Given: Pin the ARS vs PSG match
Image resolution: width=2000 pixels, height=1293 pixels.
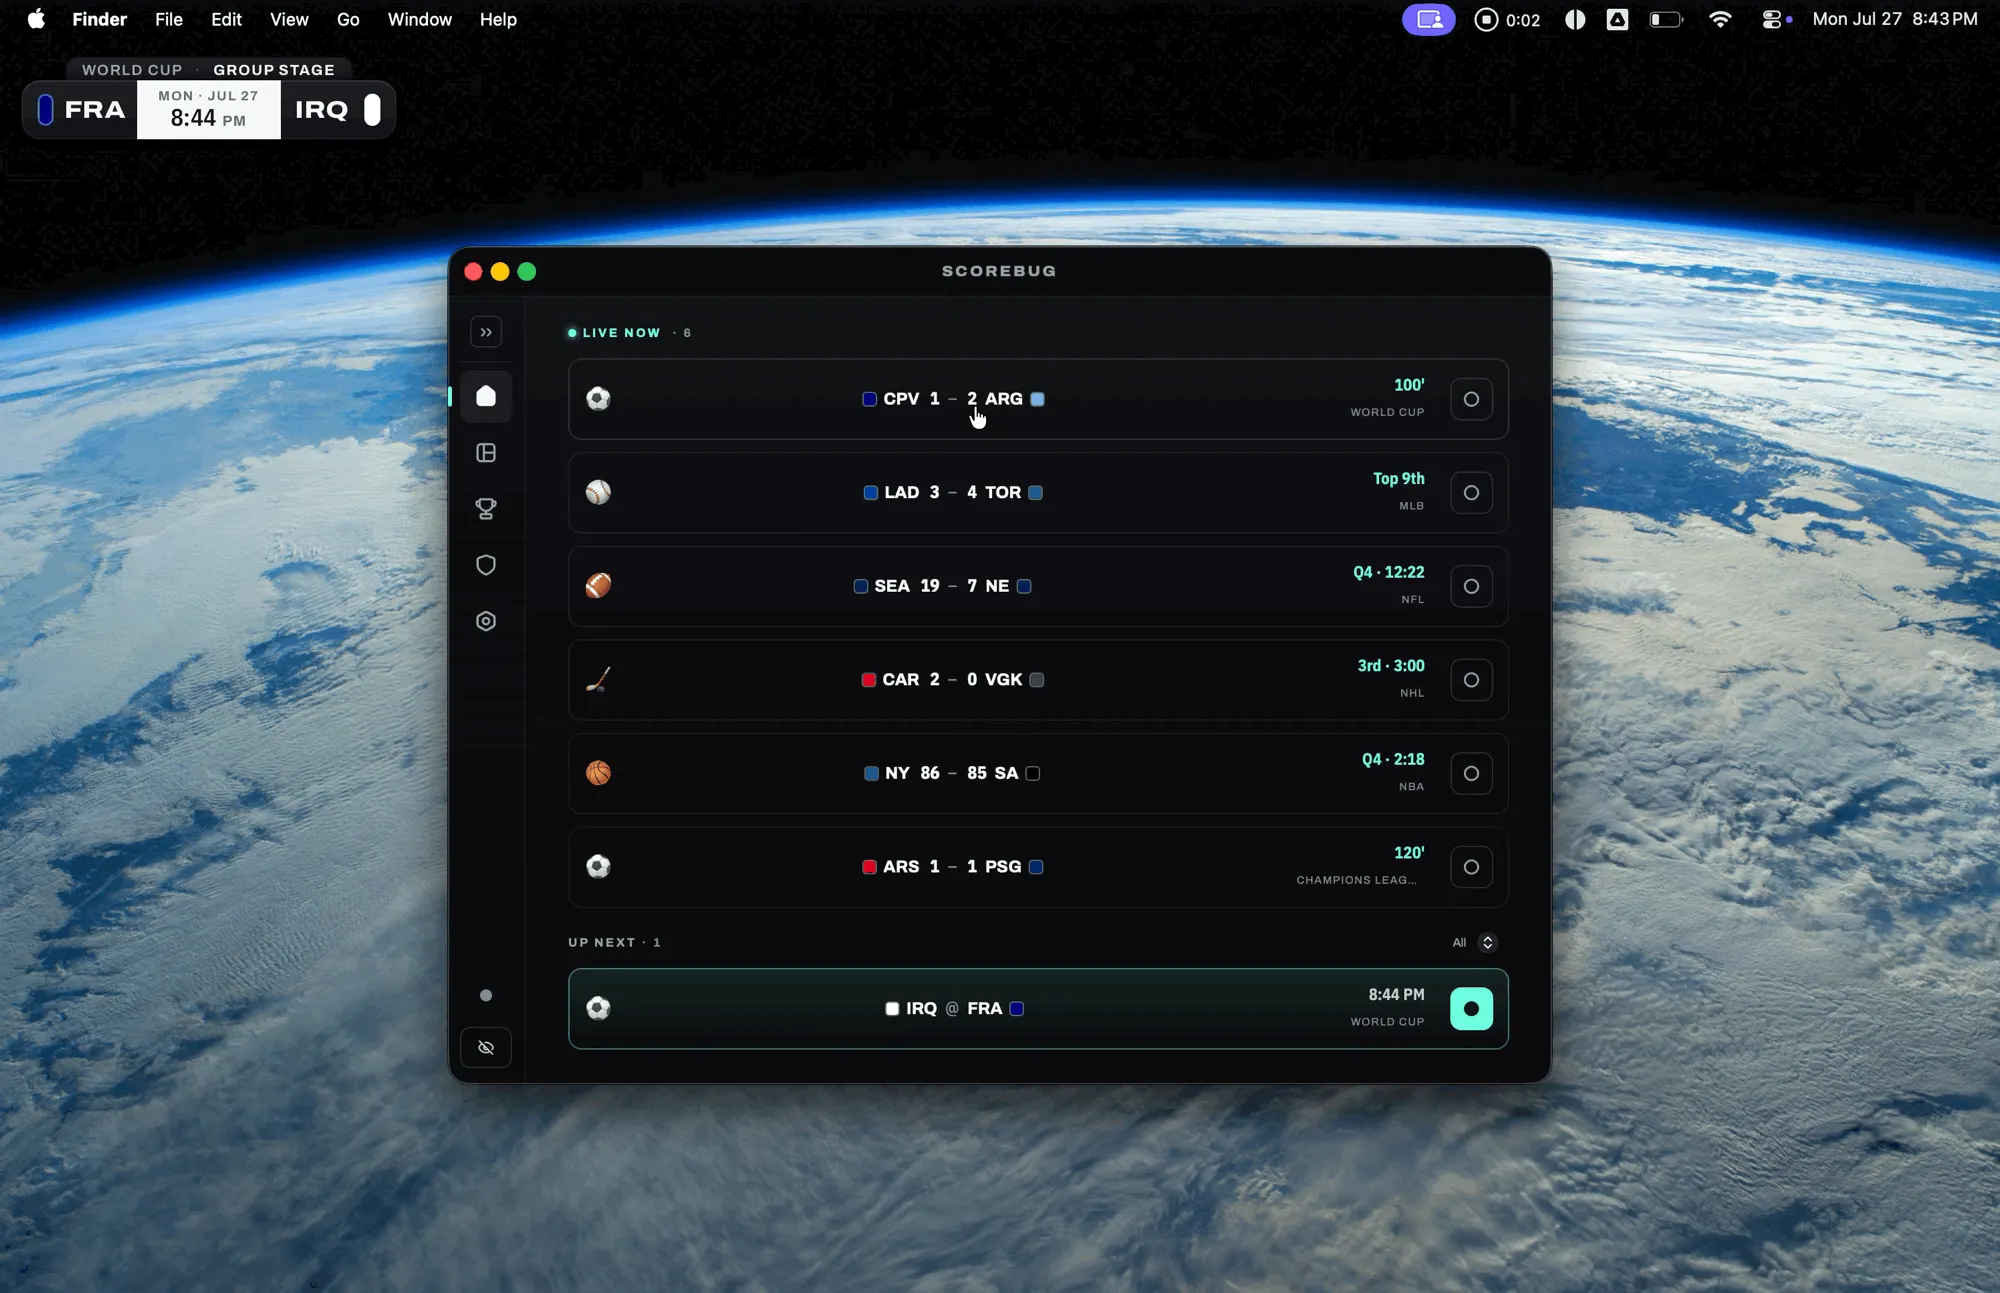Looking at the screenshot, I should 1471,867.
